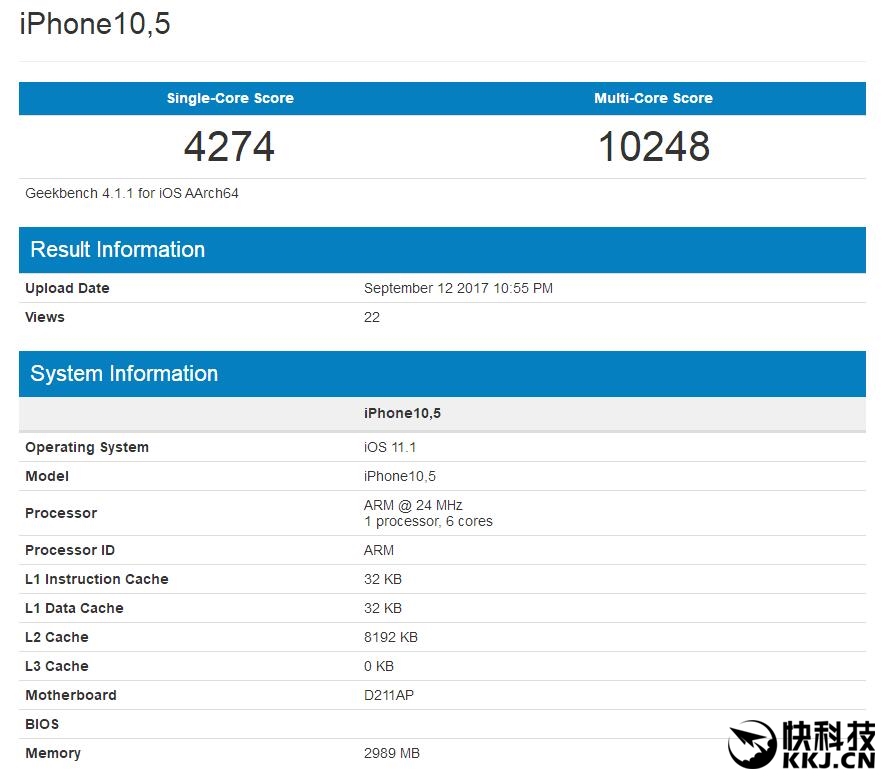Select the Processor ID label
This screenshot has height=779, width=885.
pyautogui.click(x=70, y=550)
